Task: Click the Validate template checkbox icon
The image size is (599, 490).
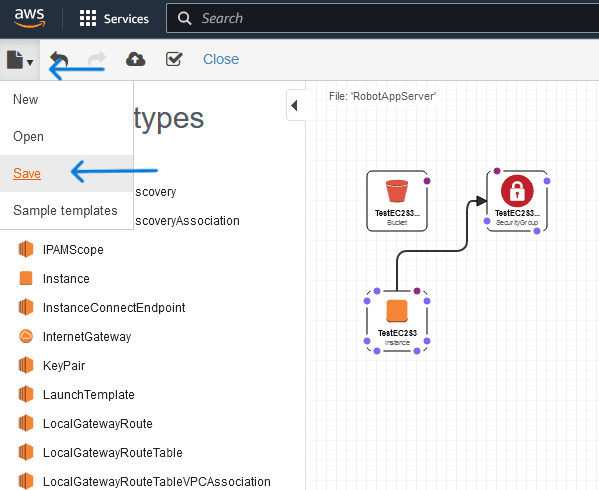Action: point(174,59)
